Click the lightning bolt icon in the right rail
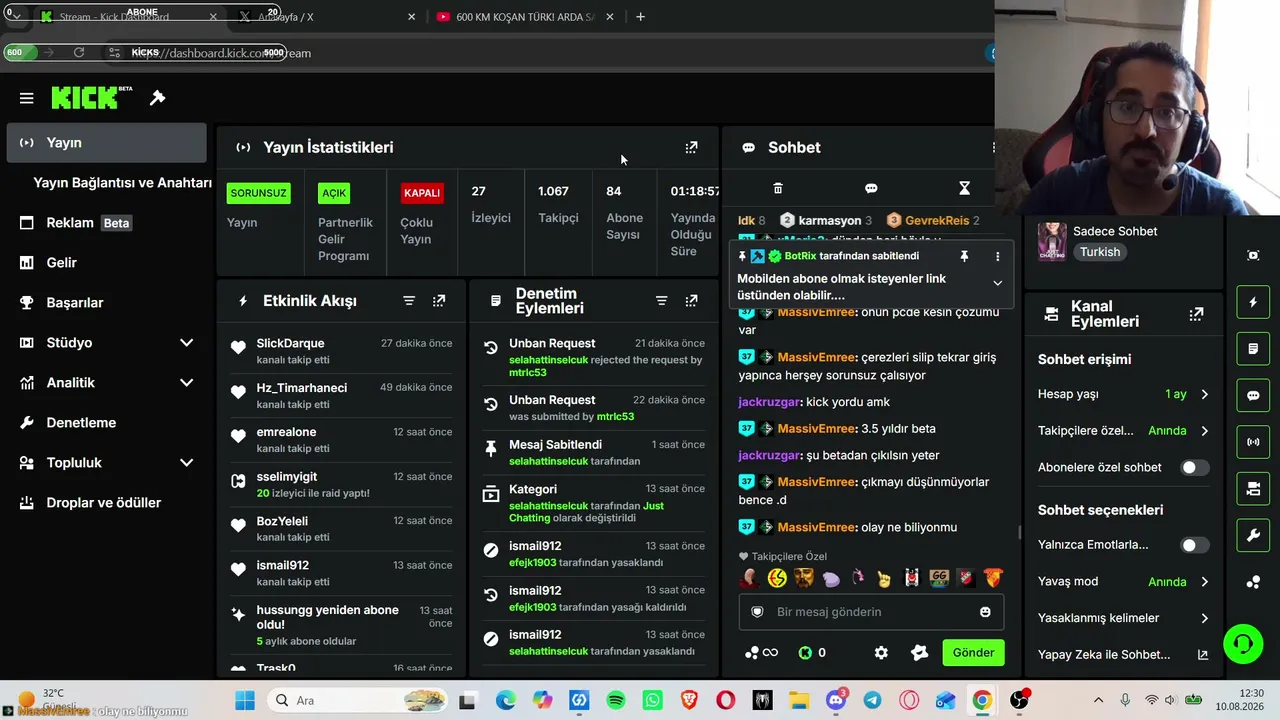The height and width of the screenshot is (720, 1280). coord(1253,302)
